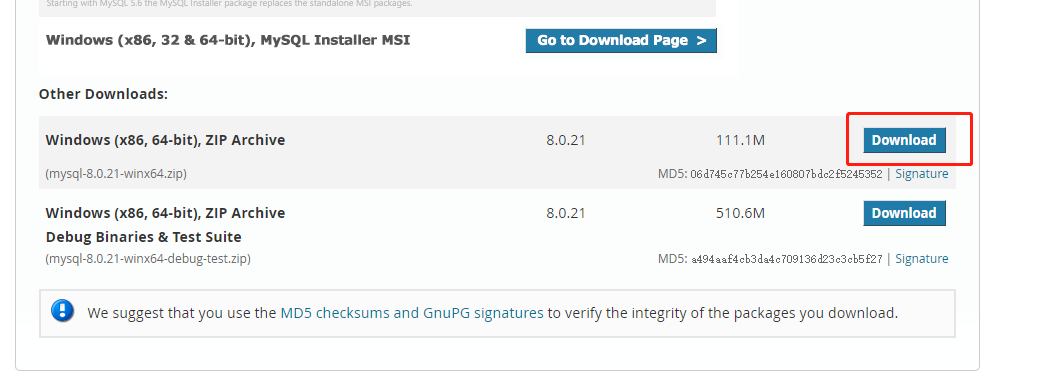Download the 111.1M ZIP Archive
Viewport: 1044px width, 386px height.
(904, 140)
